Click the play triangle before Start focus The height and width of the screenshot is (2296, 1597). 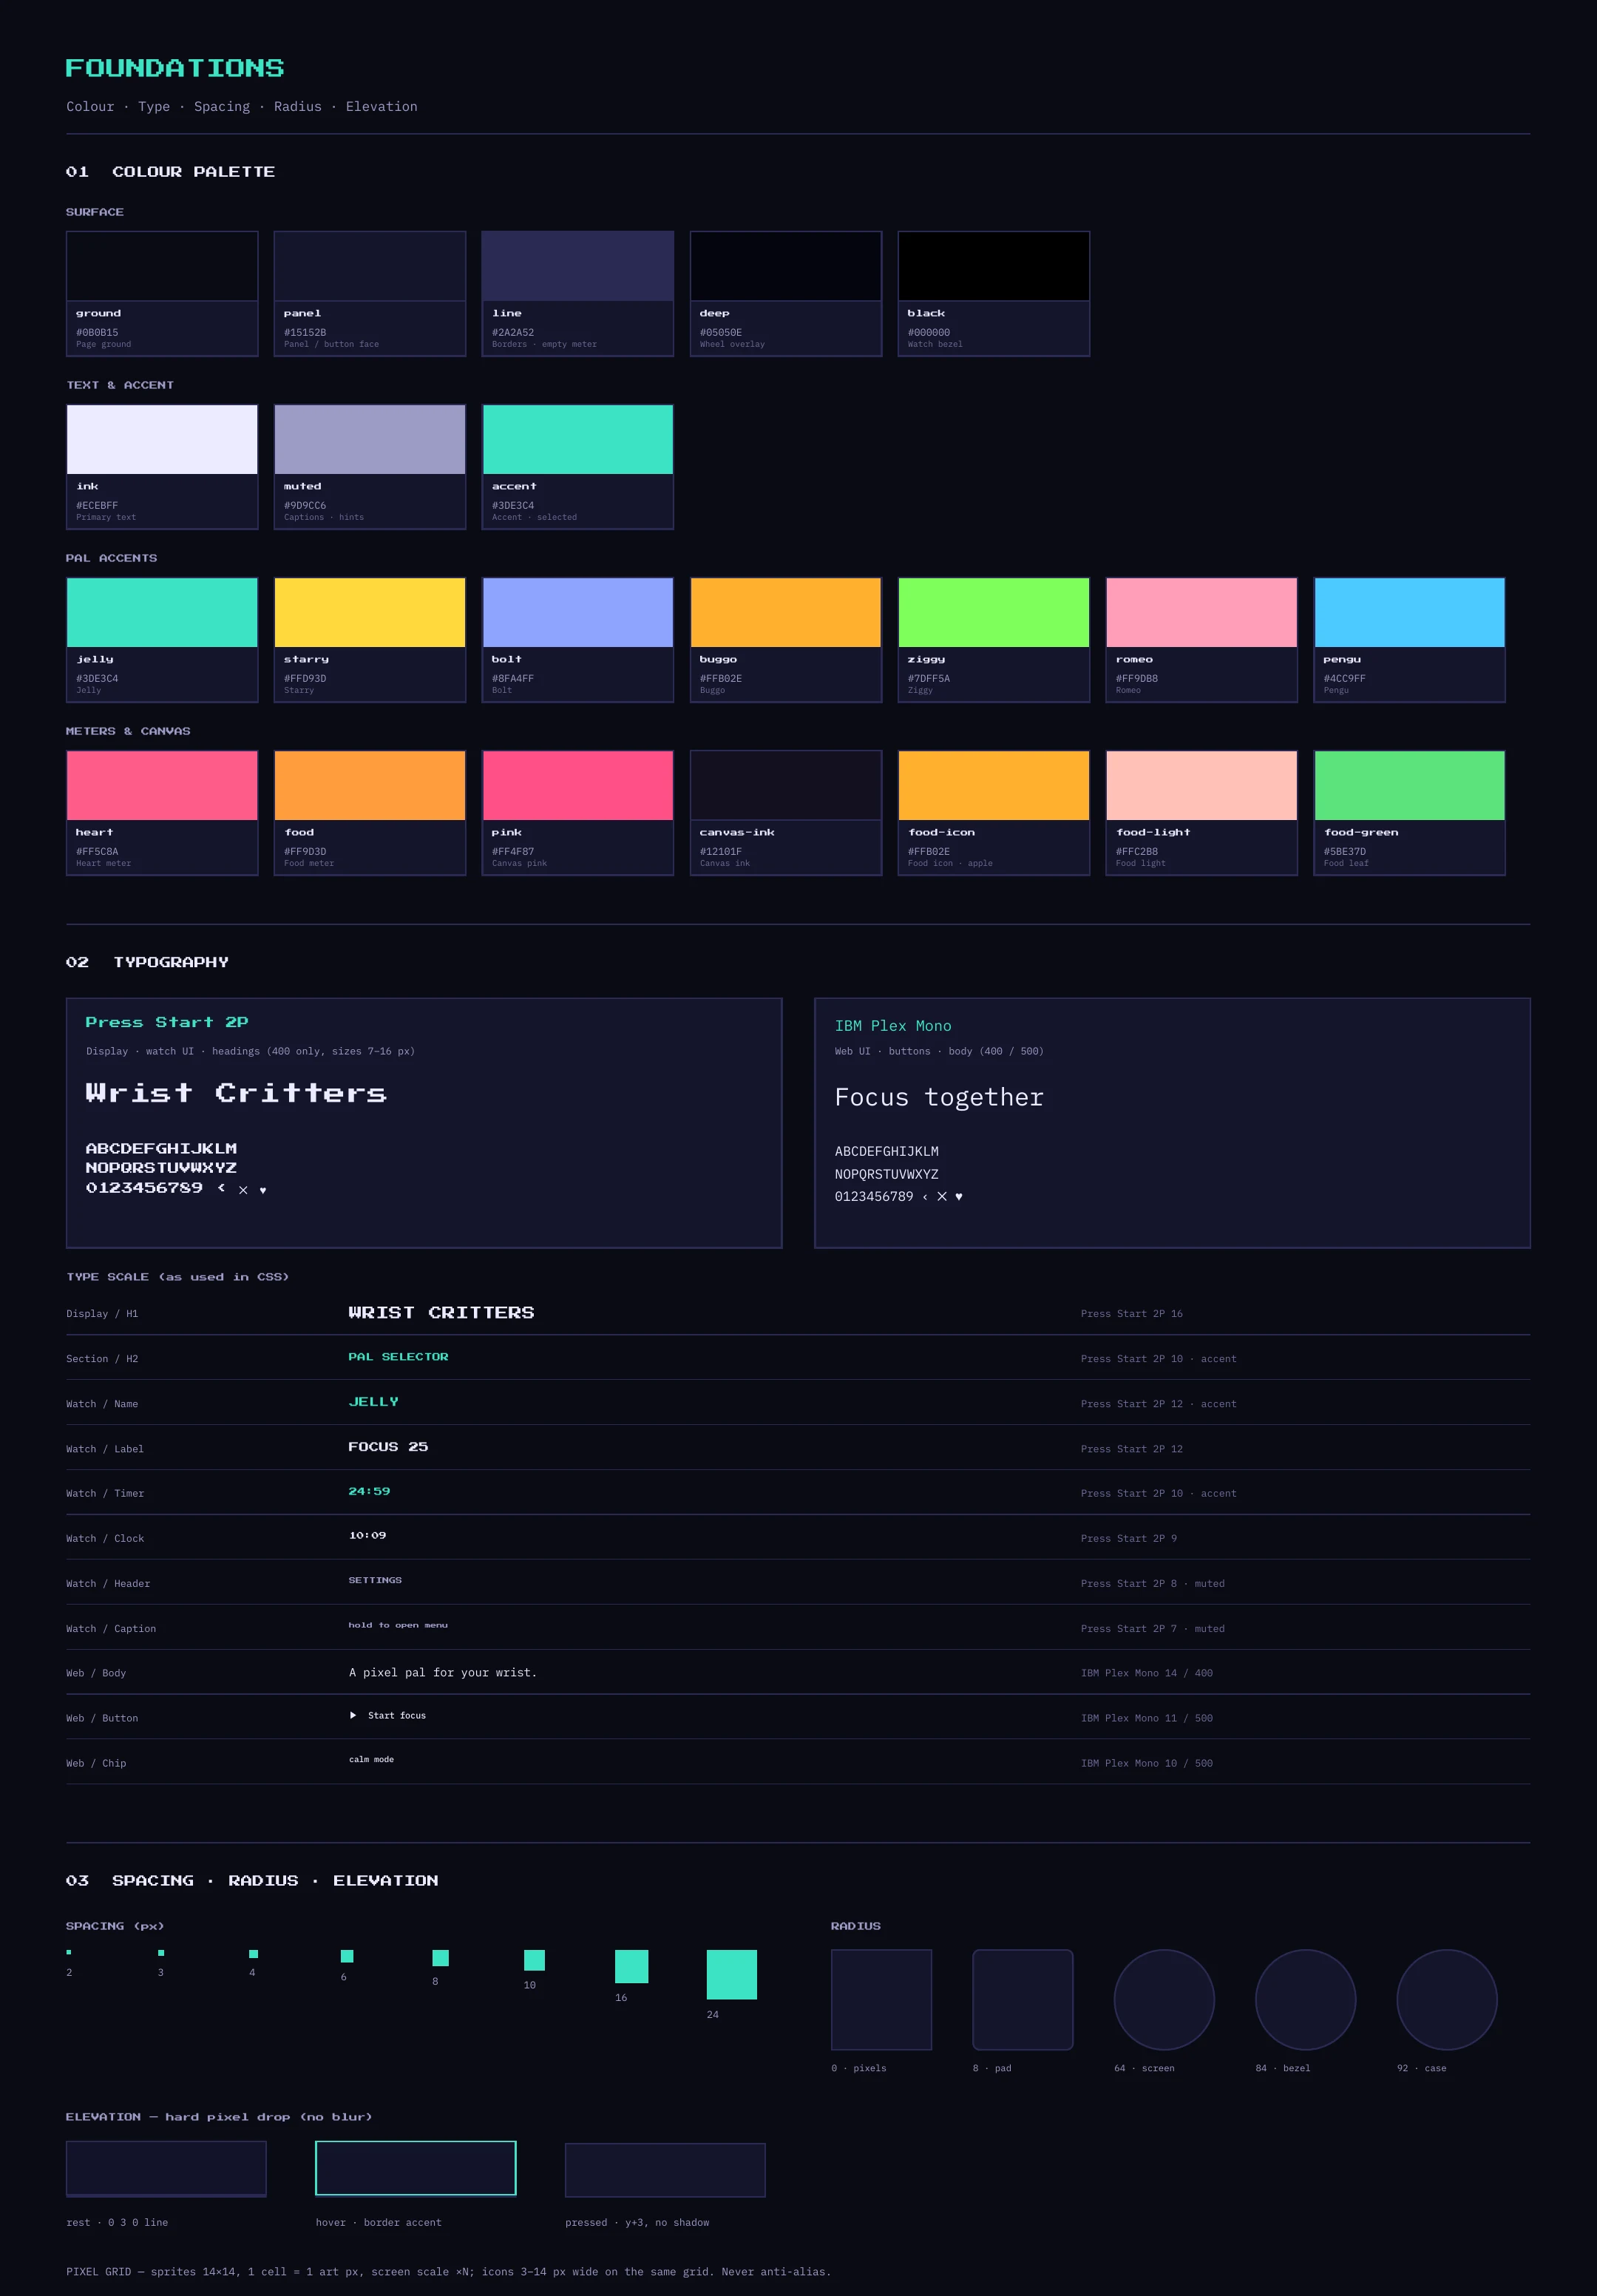tap(353, 1715)
